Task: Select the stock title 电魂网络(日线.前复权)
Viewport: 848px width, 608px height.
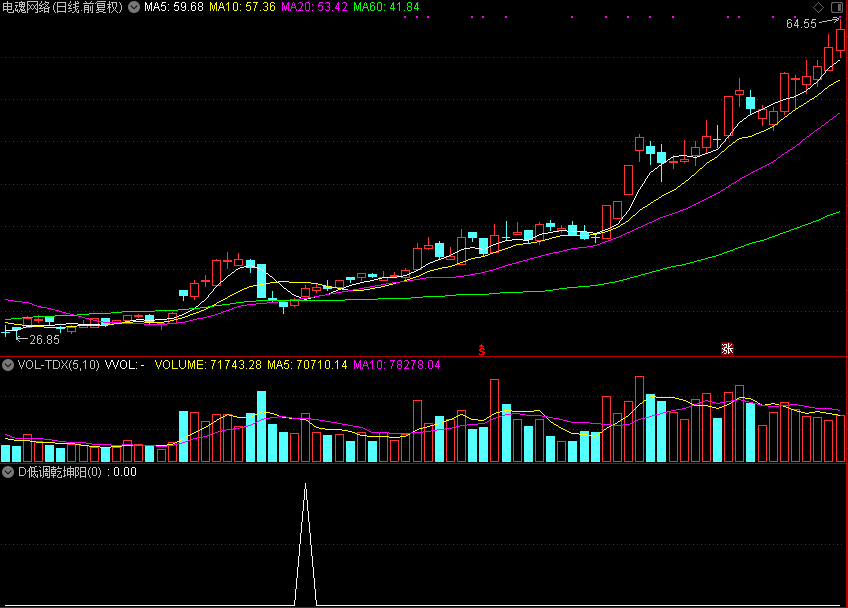Action: point(63,7)
